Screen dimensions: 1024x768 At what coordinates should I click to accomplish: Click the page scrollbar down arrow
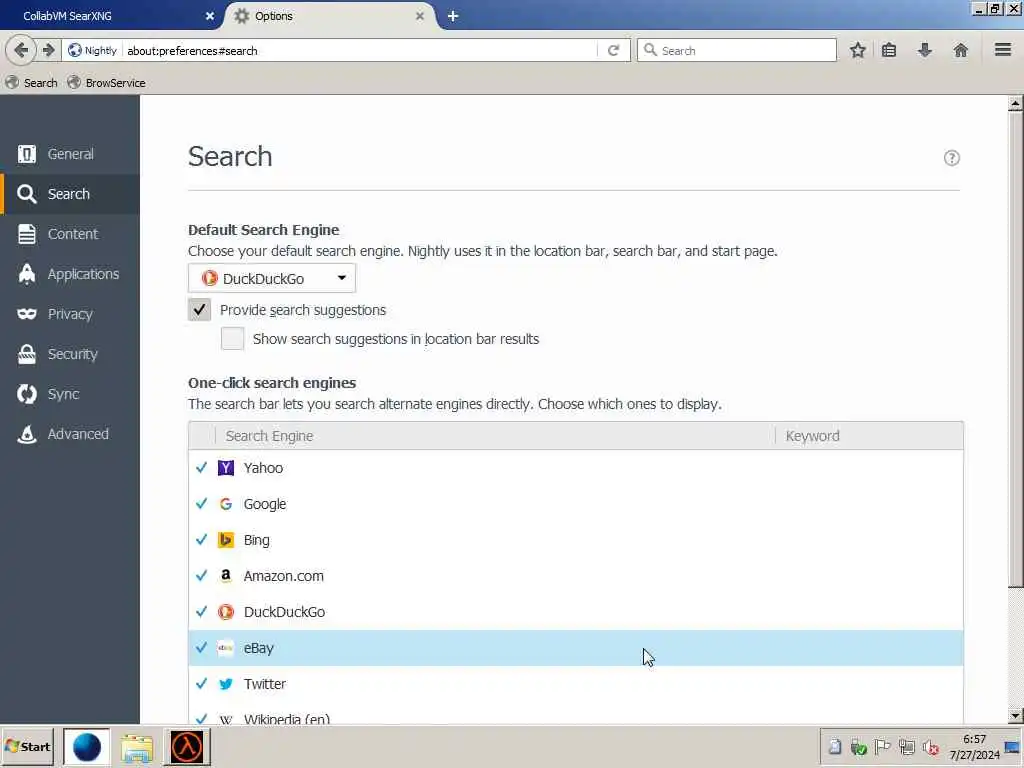1015,715
